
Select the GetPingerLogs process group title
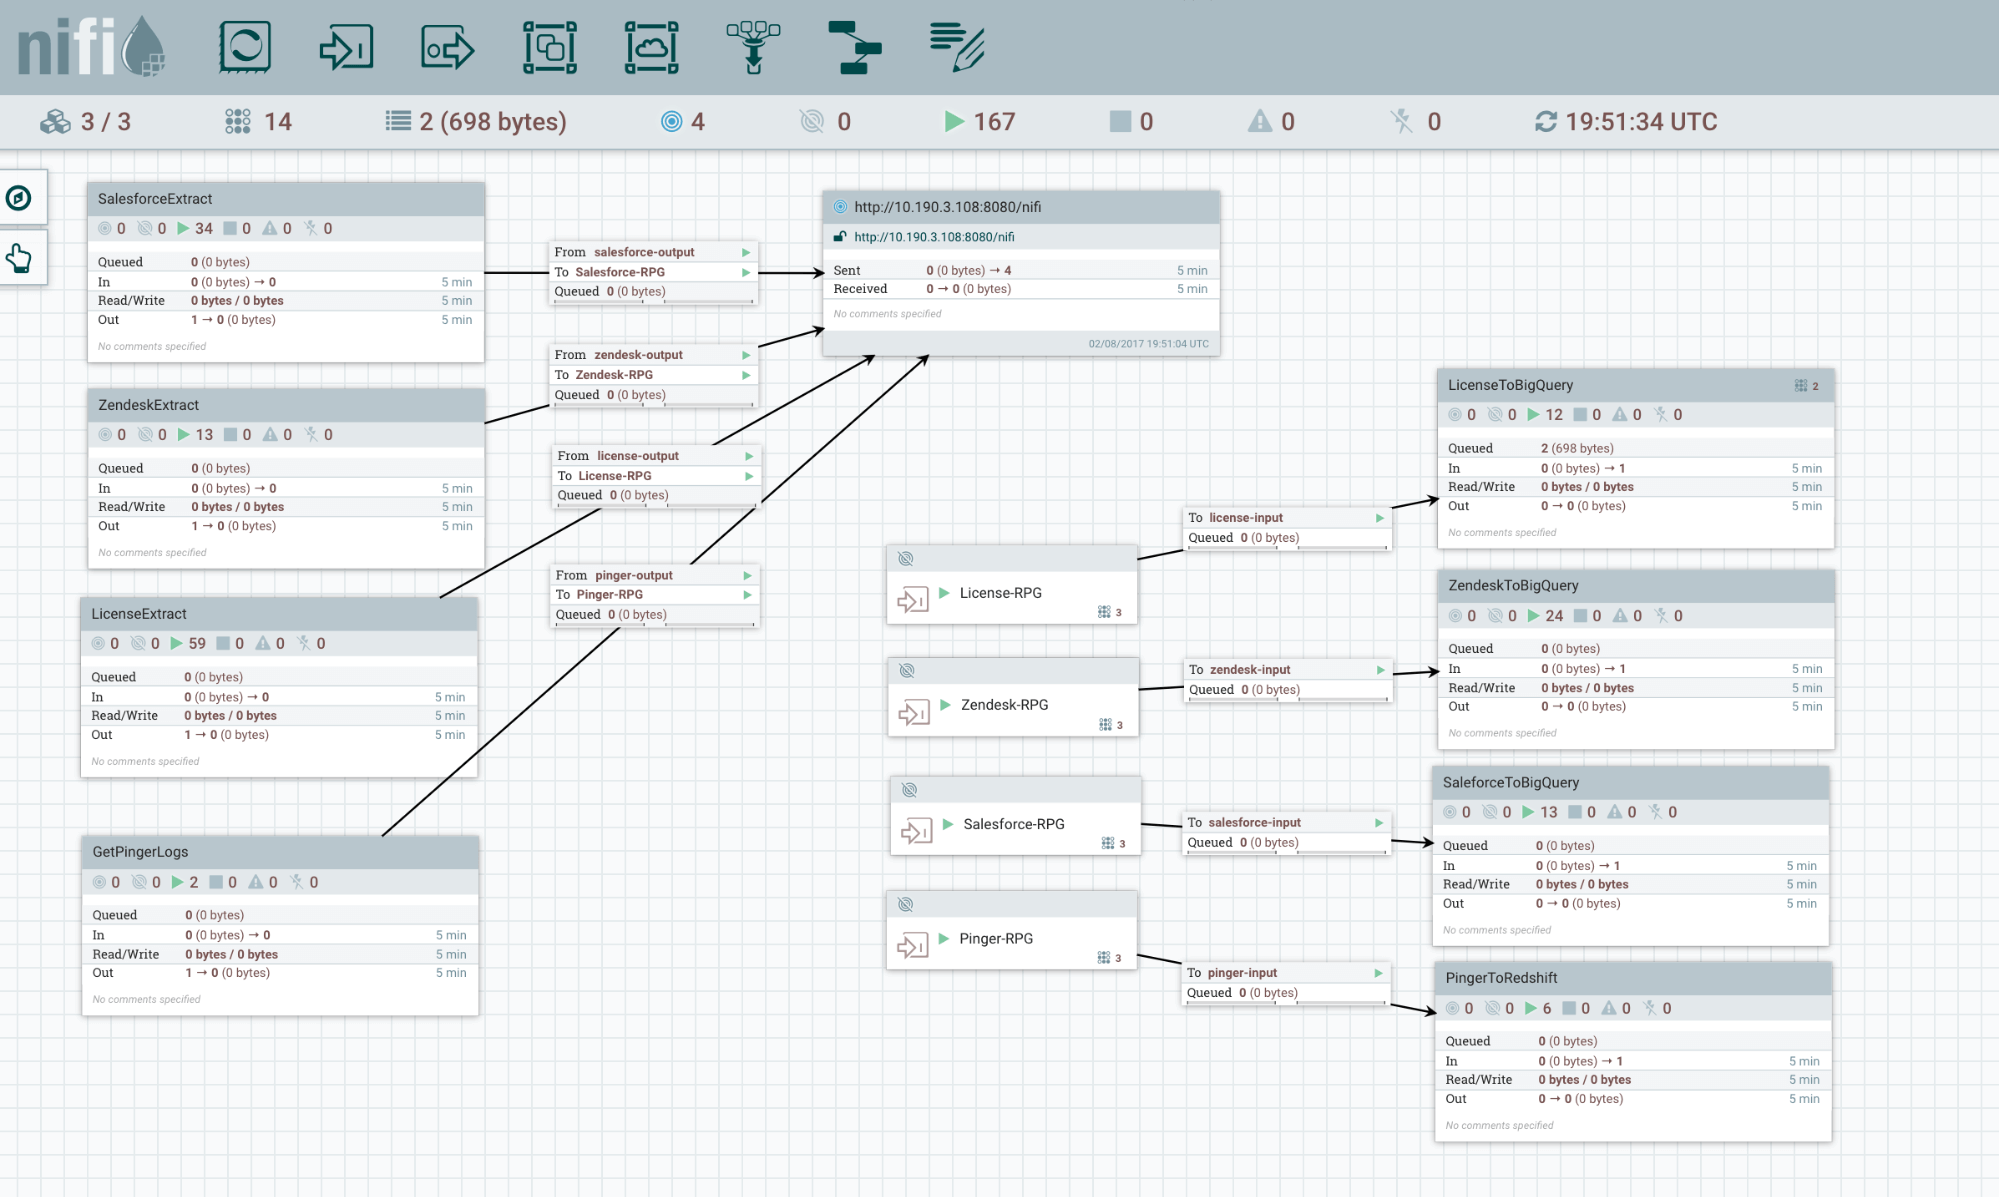click(x=140, y=852)
